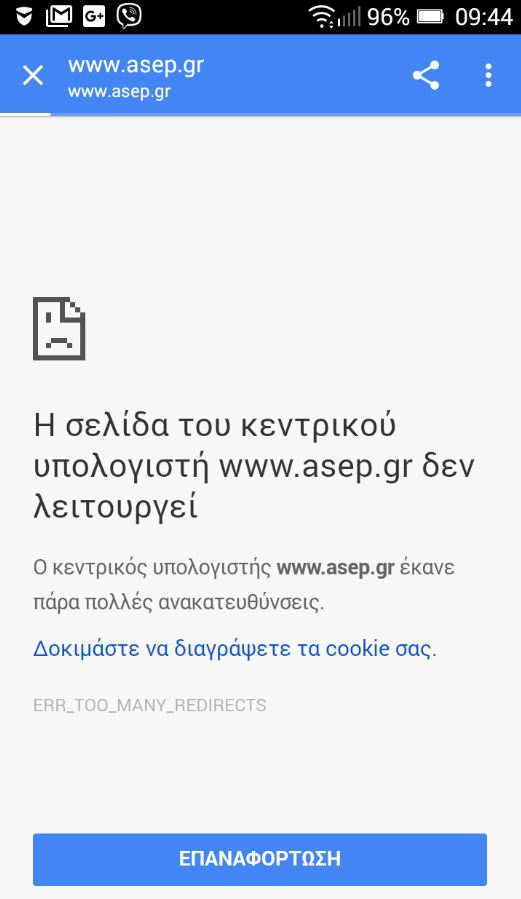Follow the 'Δοκιμάστε να διαγράψετε τα cookie σας' link
This screenshot has height=899, width=521.
click(x=234, y=648)
